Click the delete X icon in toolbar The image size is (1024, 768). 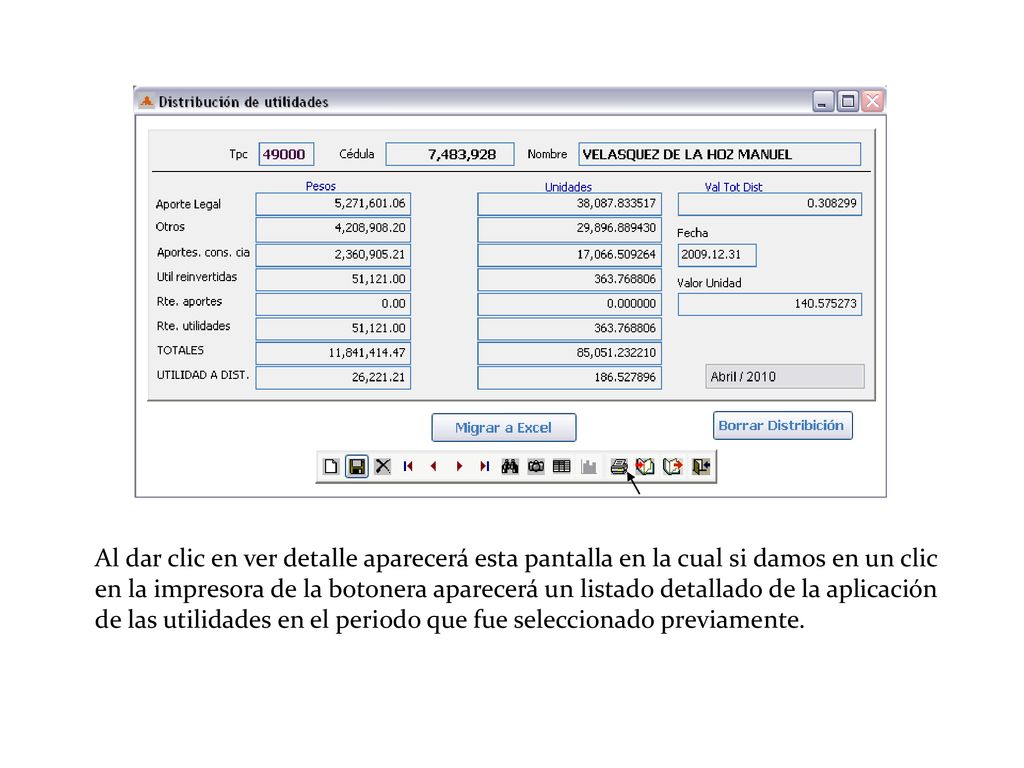pos(383,466)
